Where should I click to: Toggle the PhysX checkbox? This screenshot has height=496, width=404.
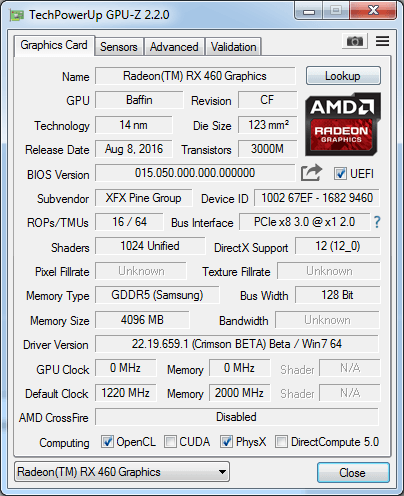pos(226,442)
